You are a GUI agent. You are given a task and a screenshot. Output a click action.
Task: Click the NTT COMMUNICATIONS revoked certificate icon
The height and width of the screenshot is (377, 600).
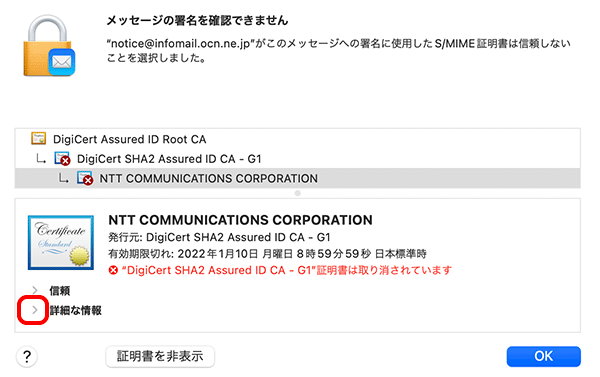pos(85,178)
